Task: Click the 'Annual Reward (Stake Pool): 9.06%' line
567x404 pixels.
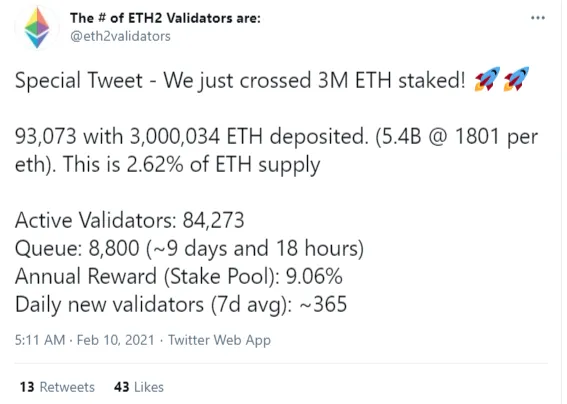Action: coord(179,277)
